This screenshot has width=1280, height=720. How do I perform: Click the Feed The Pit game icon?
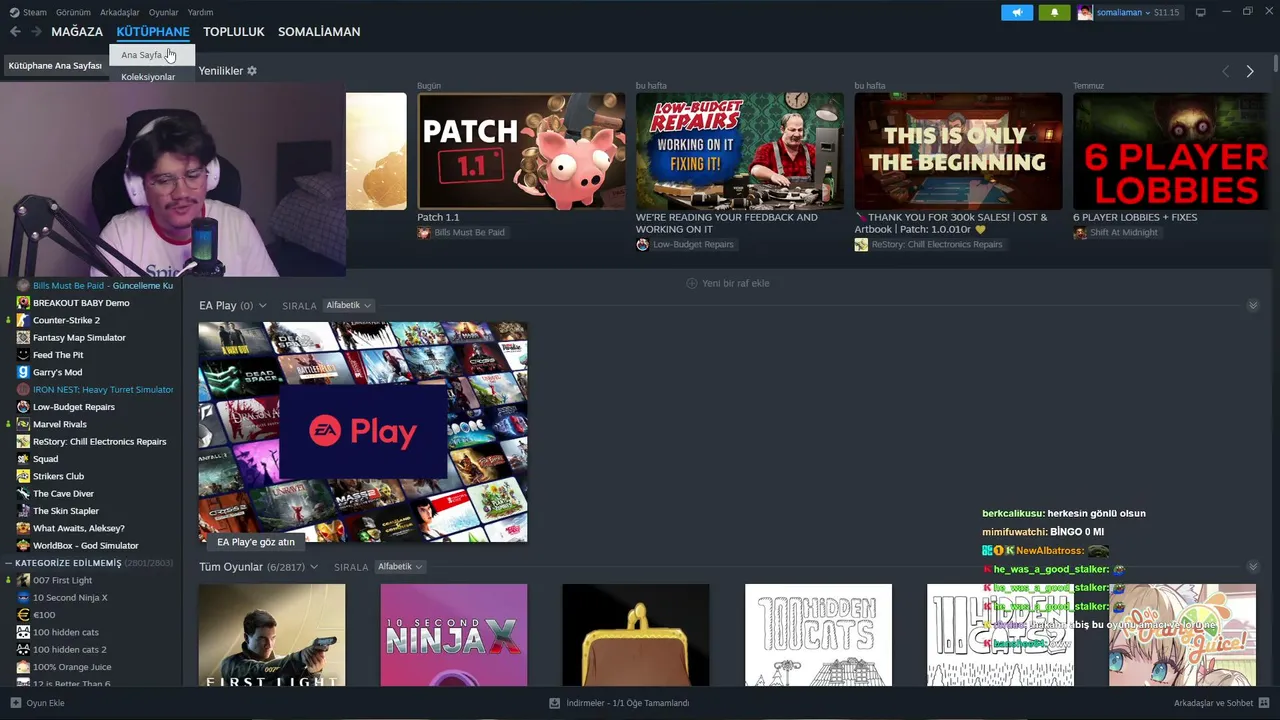pos(23,355)
